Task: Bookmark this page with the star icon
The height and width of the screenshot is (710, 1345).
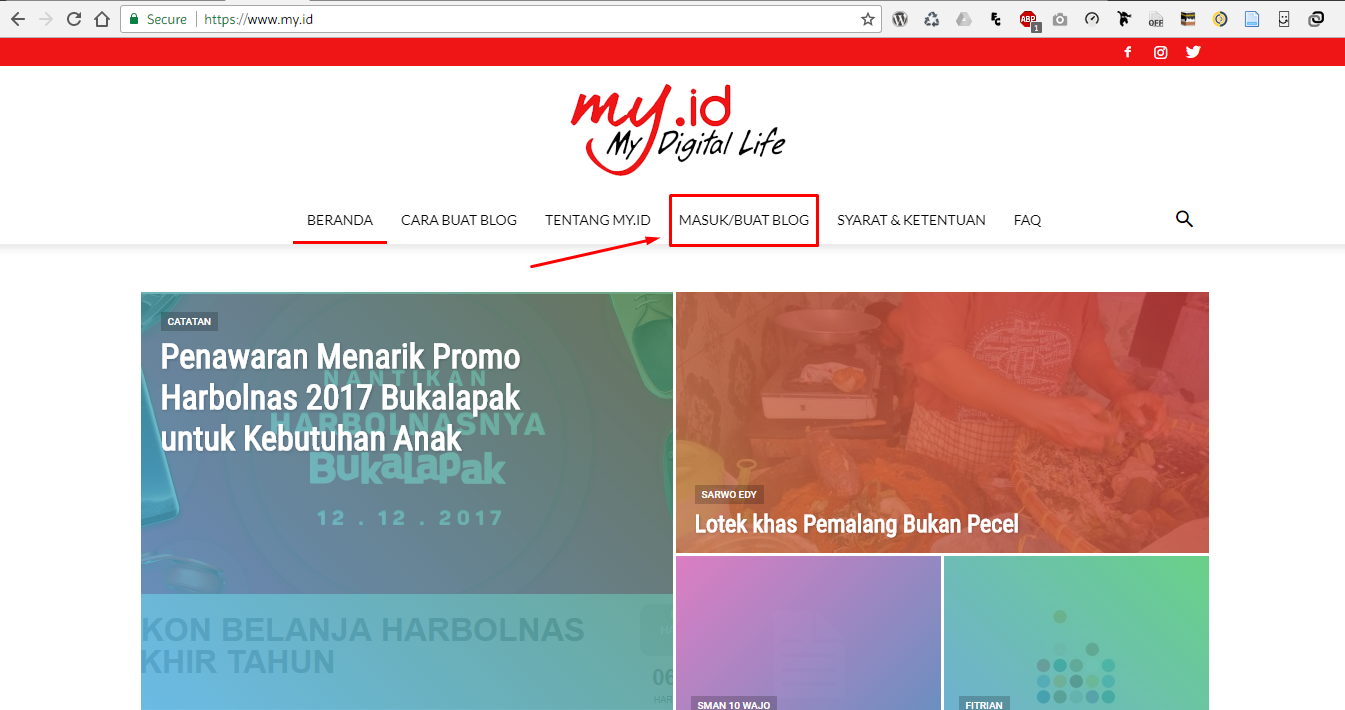Action: [868, 19]
